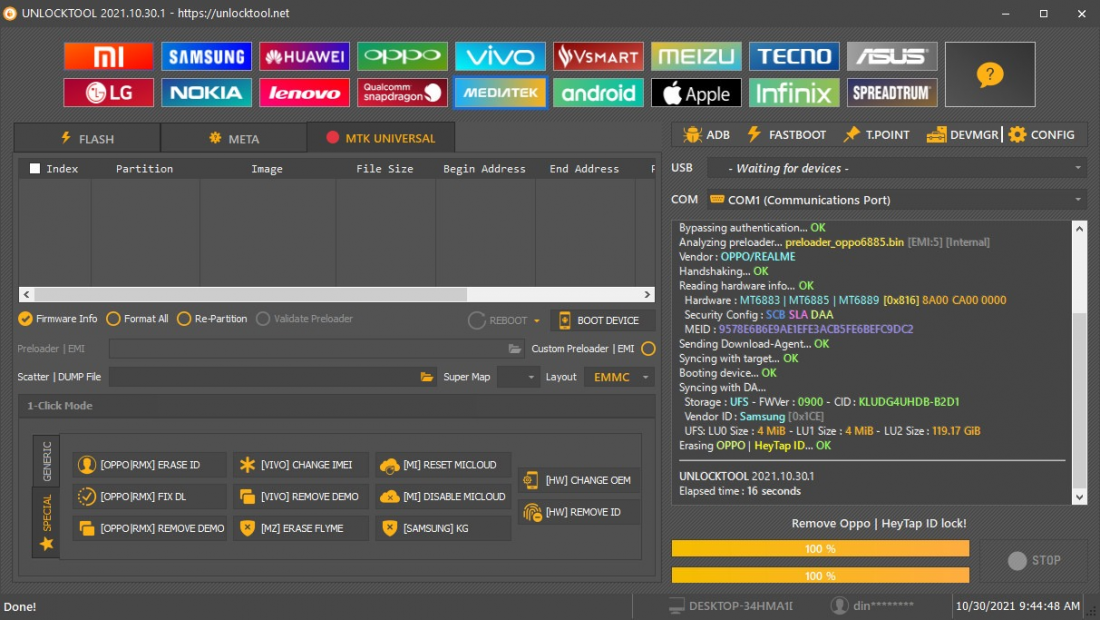Viewport: 1100px width, 620px height.
Task: Open the SPECIAL star side tab
Action: 46,522
